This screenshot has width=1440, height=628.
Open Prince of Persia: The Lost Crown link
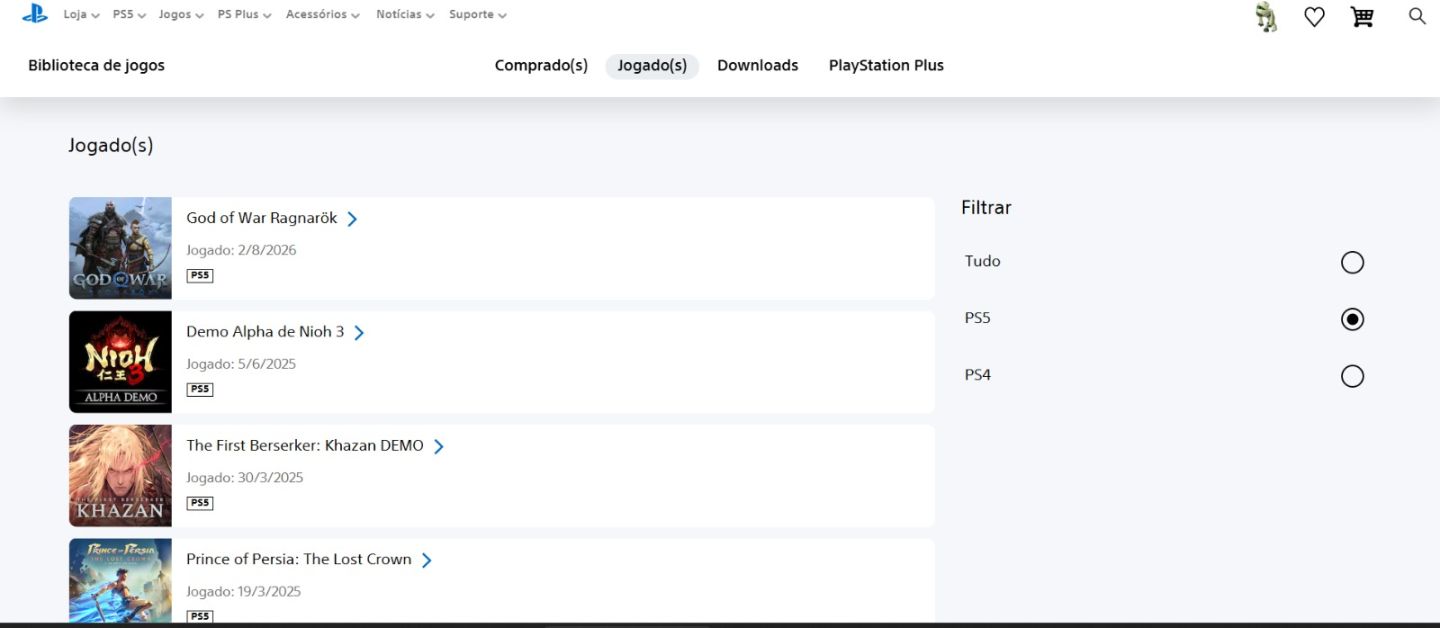coord(299,560)
